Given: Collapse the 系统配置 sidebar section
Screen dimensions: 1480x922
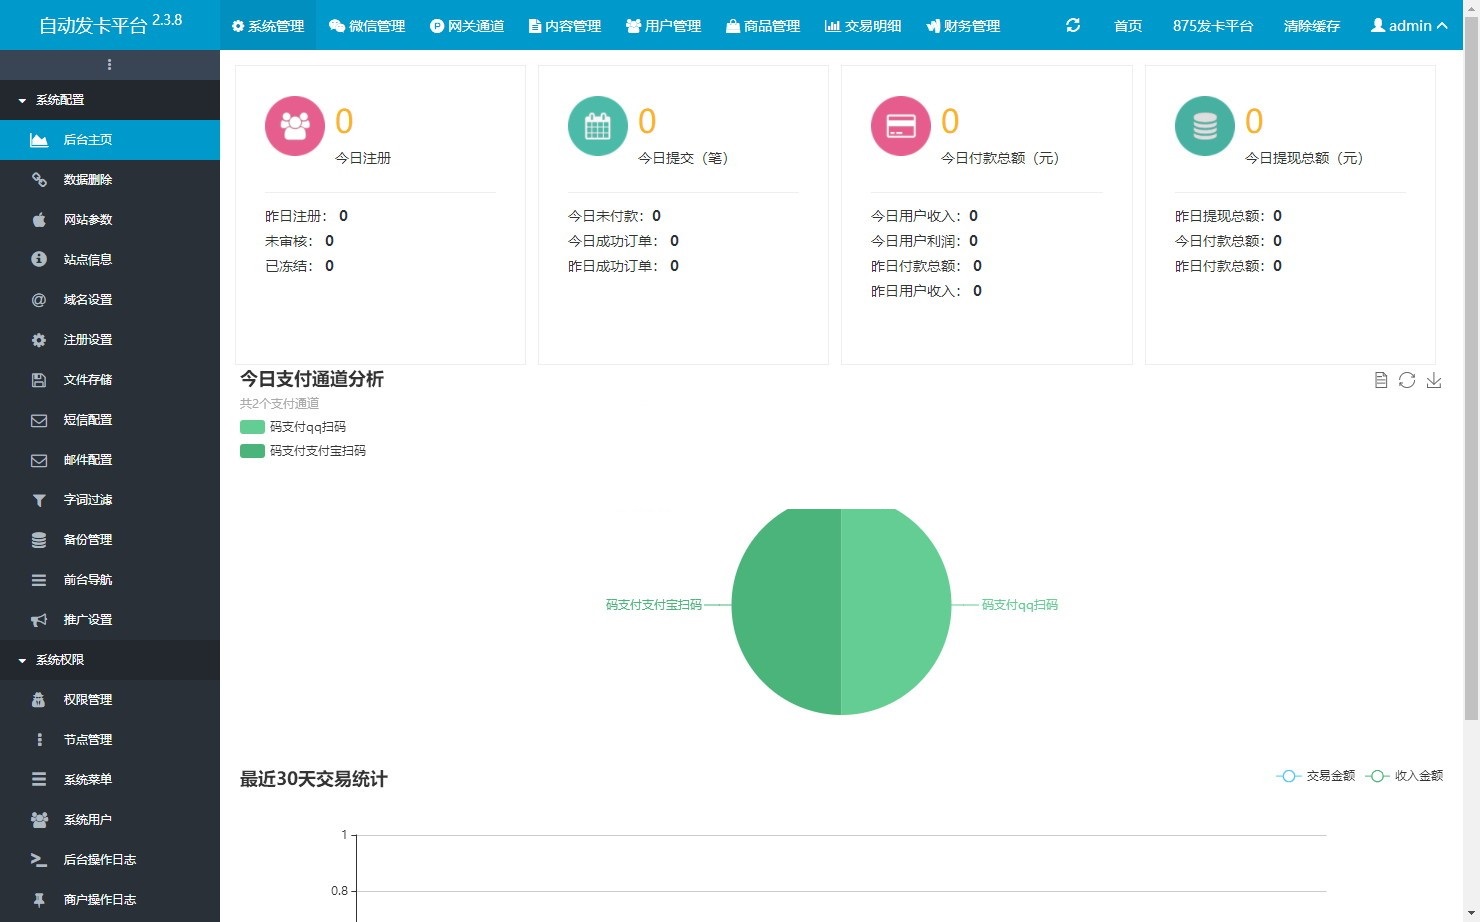Looking at the screenshot, I should 60,100.
